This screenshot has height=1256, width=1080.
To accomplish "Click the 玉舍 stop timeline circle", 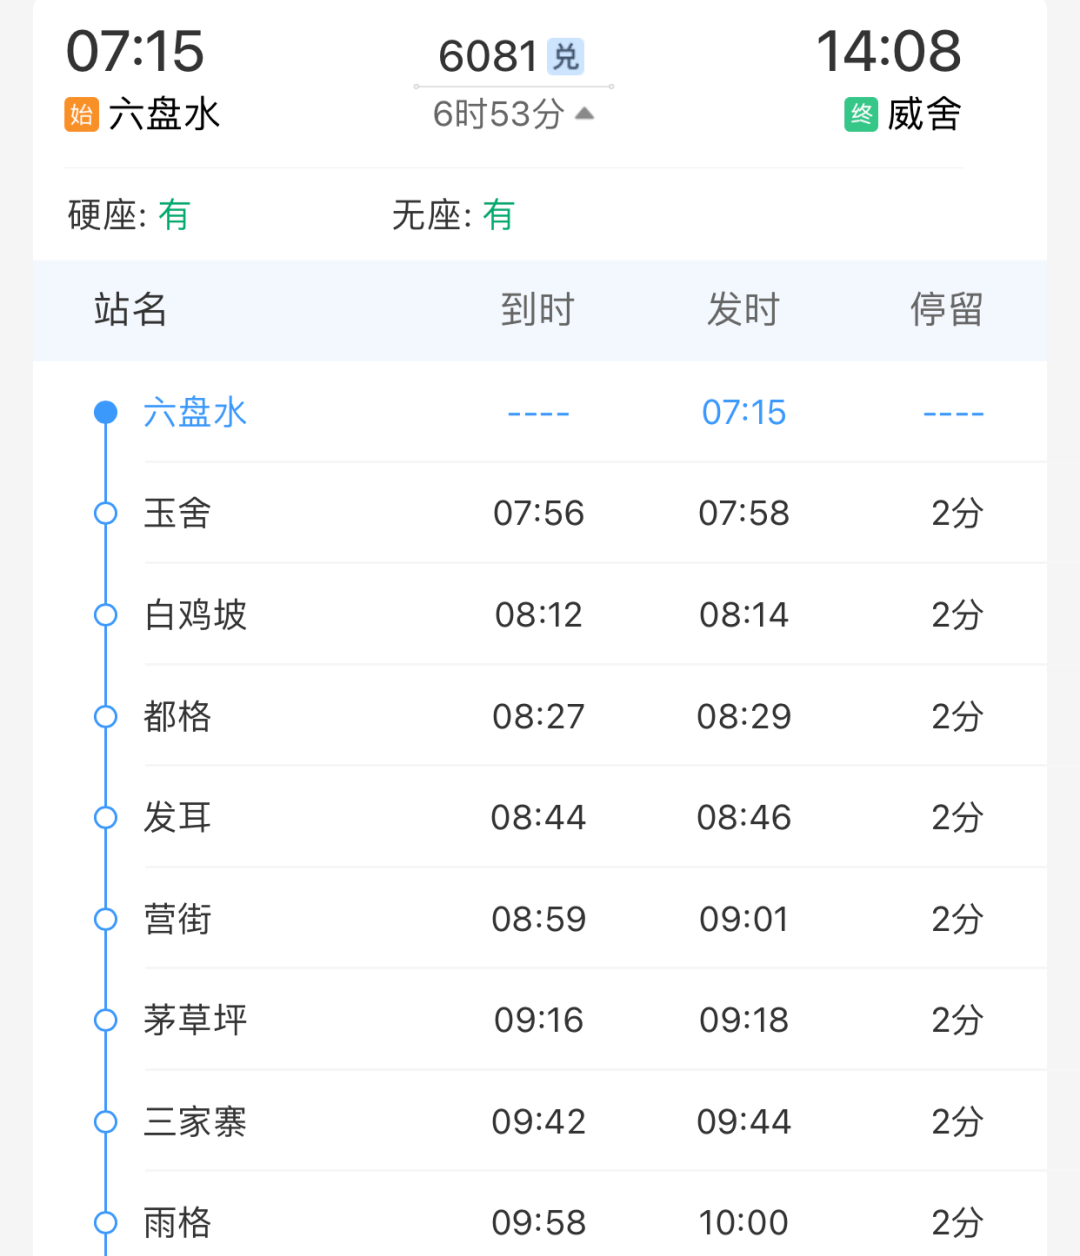I will (x=106, y=514).
